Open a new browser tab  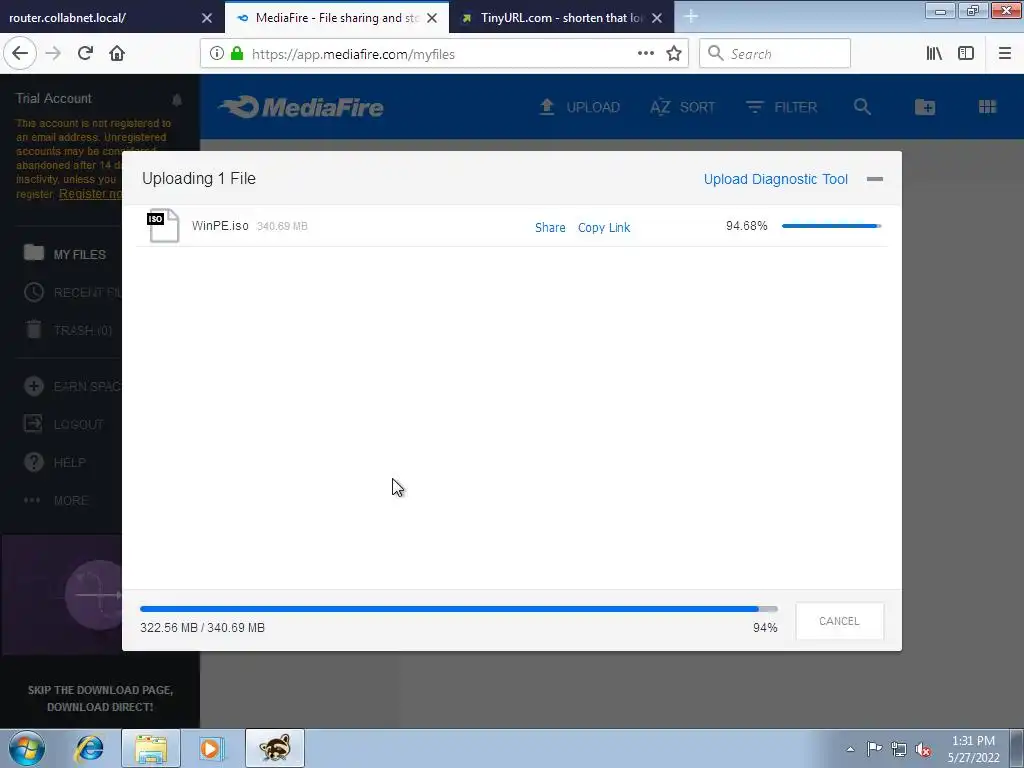point(691,17)
